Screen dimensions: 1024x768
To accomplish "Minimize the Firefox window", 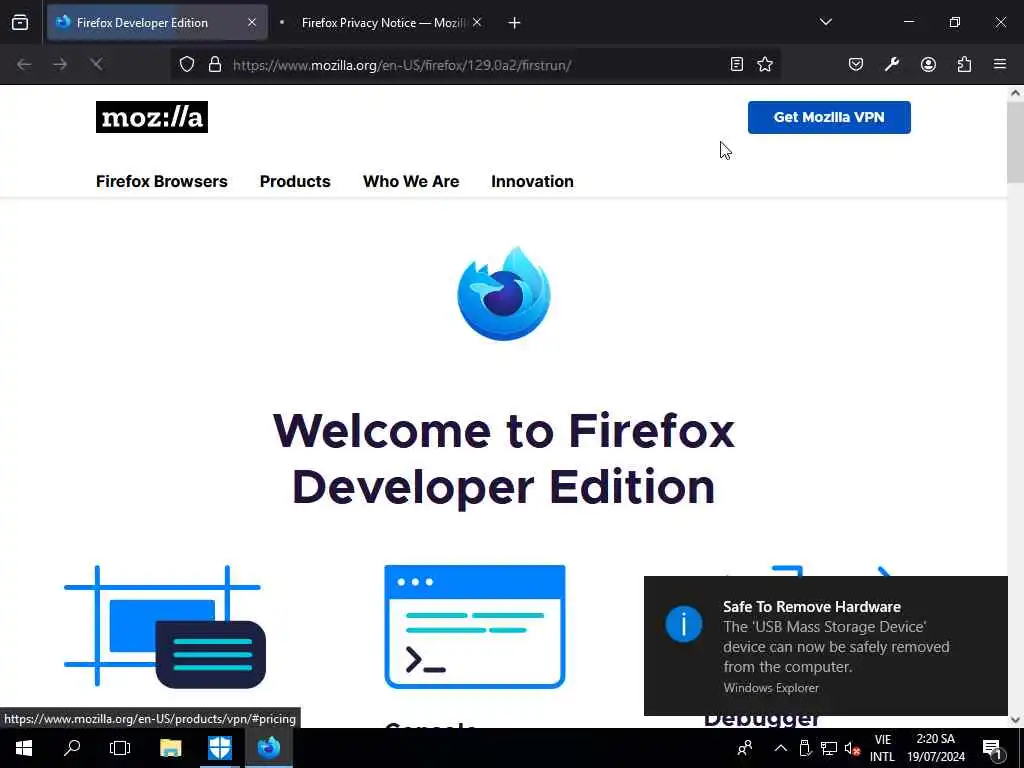I will [908, 23].
